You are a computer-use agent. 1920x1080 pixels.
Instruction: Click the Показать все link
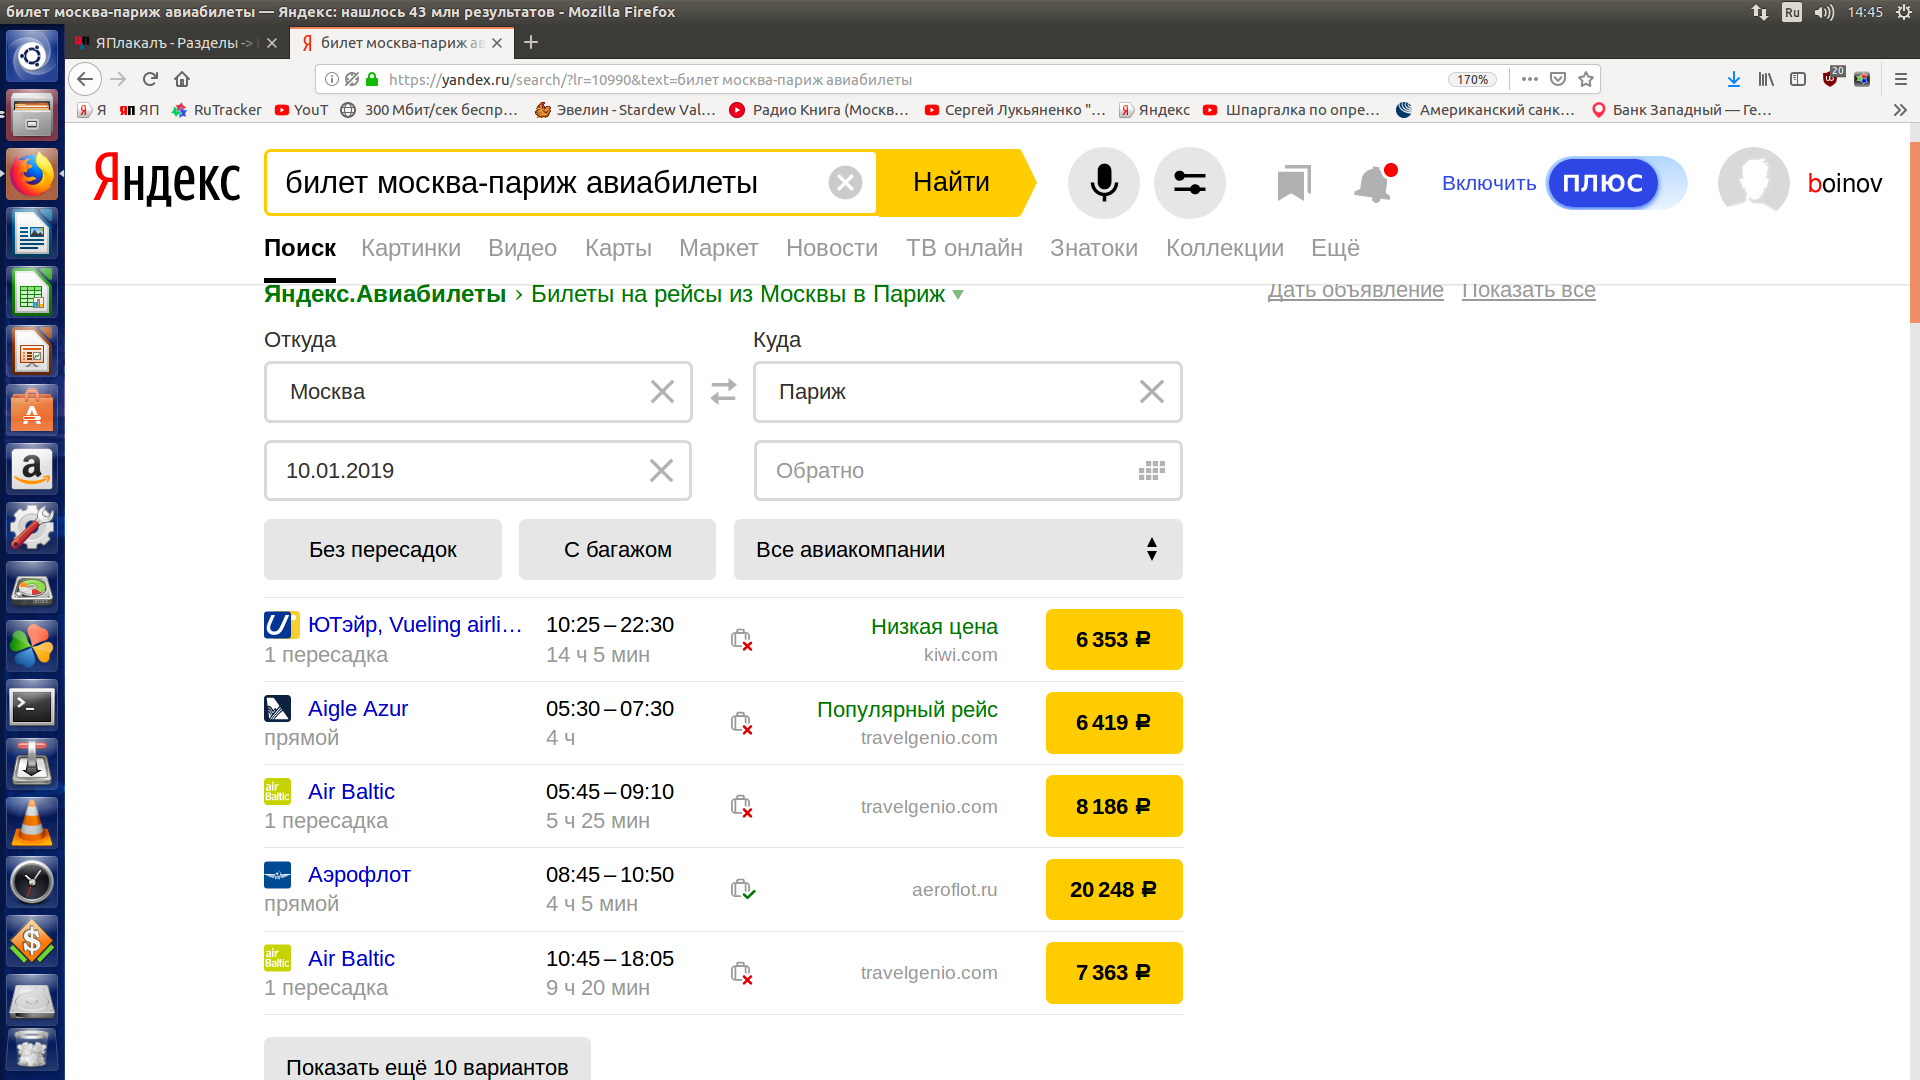point(1528,290)
